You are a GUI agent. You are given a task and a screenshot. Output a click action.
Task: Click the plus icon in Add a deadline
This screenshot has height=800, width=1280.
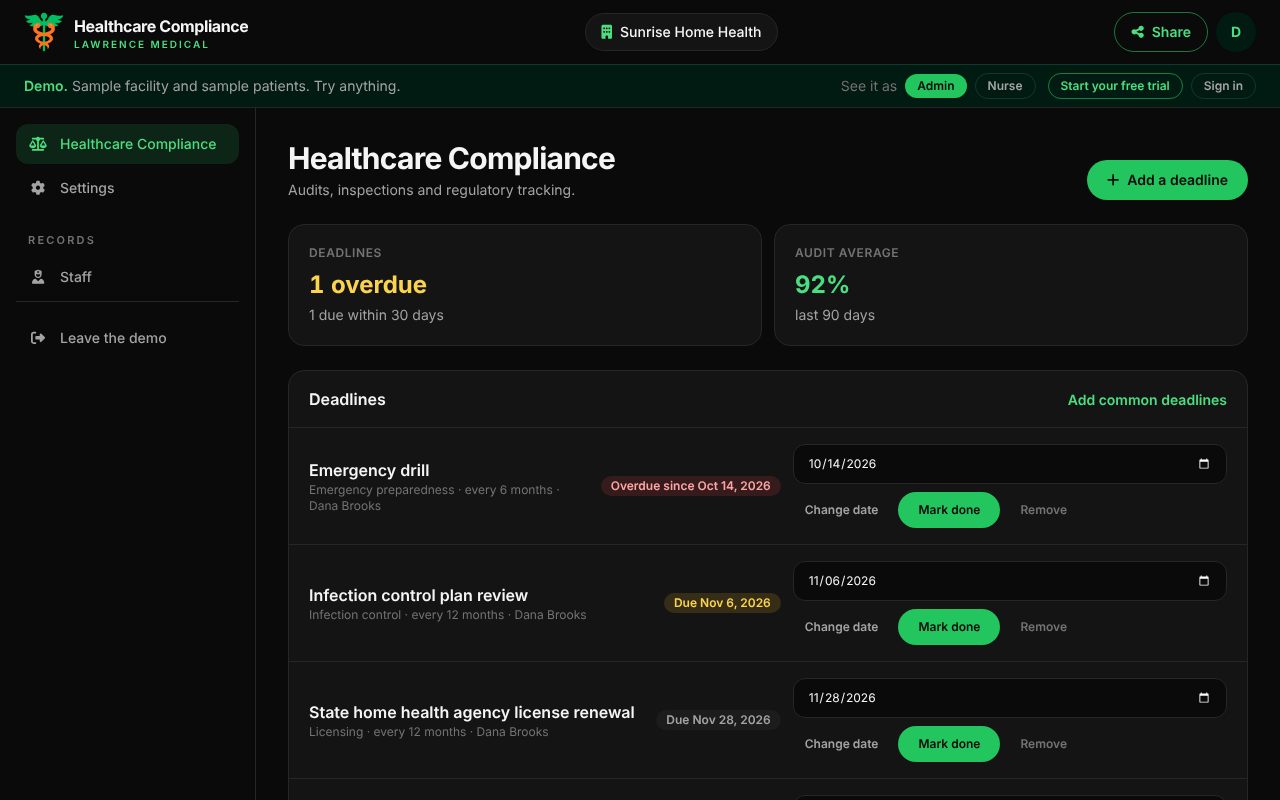pyautogui.click(x=1113, y=180)
